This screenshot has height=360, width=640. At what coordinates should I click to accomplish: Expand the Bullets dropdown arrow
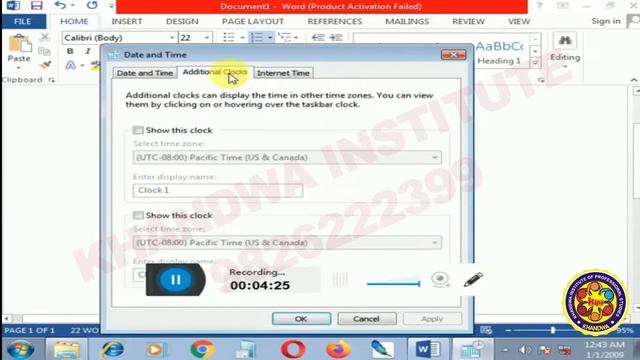tap(242, 38)
